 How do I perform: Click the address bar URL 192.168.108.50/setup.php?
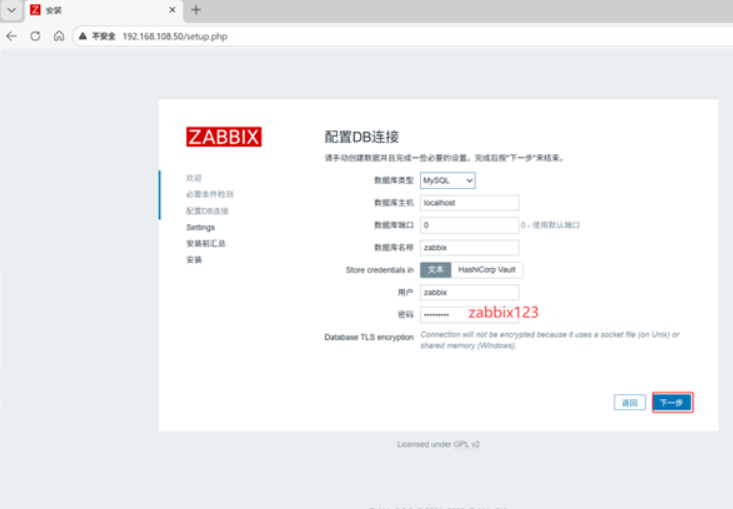(175, 36)
